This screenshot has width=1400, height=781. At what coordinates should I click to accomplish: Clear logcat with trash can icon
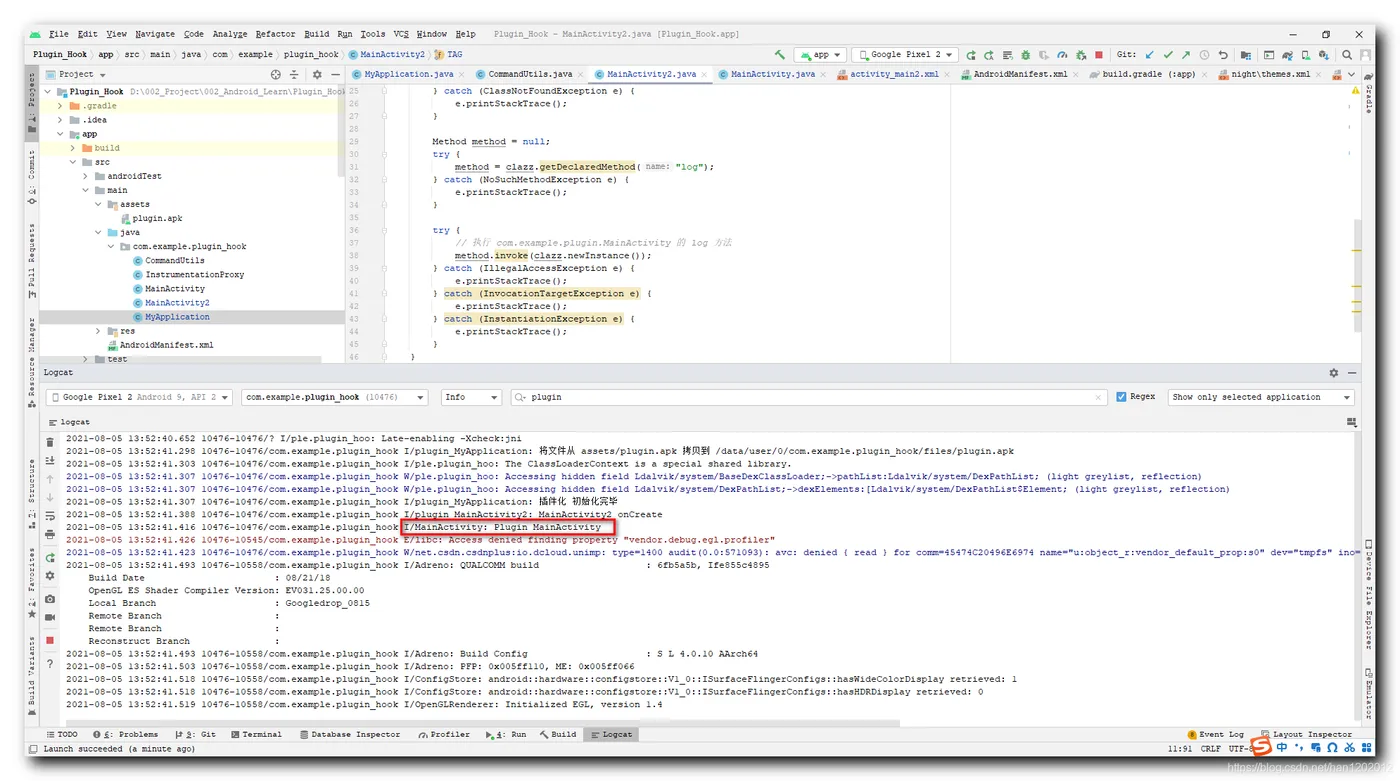50,442
